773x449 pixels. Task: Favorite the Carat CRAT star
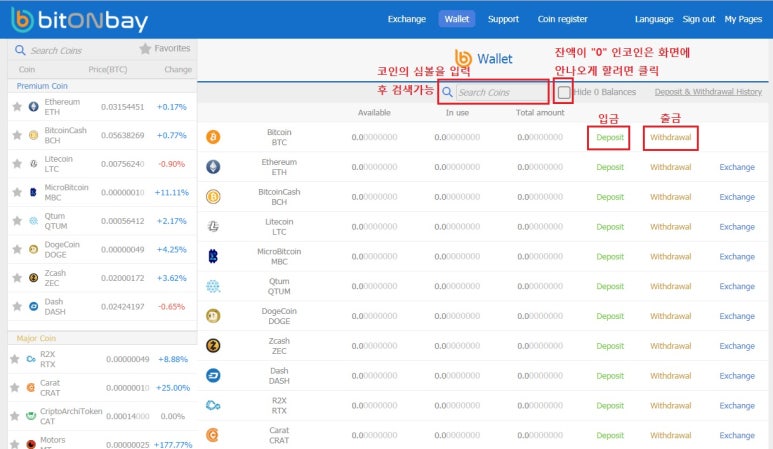(15, 387)
